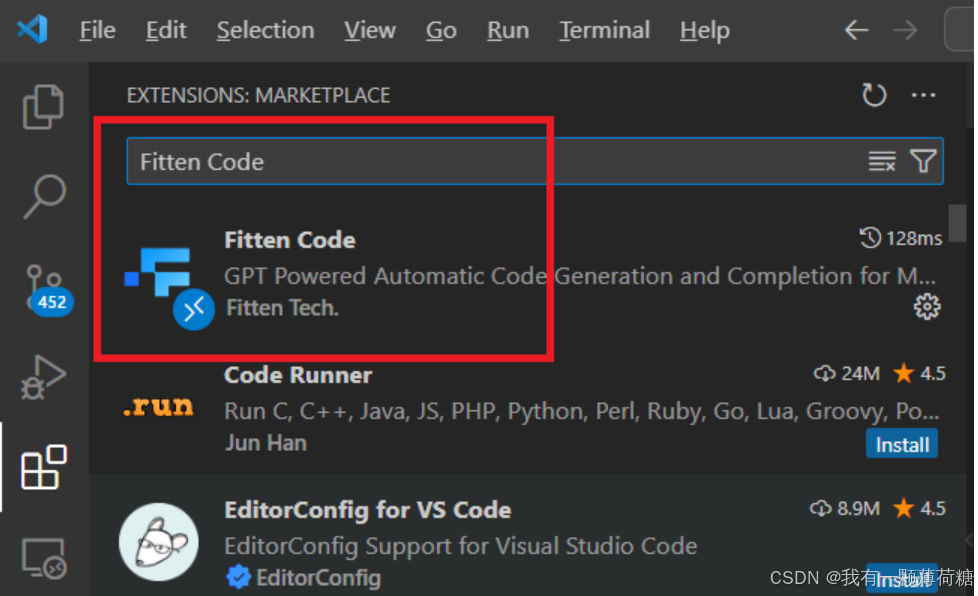Select the Code Runner extension title
The image size is (978, 596).
(298, 375)
